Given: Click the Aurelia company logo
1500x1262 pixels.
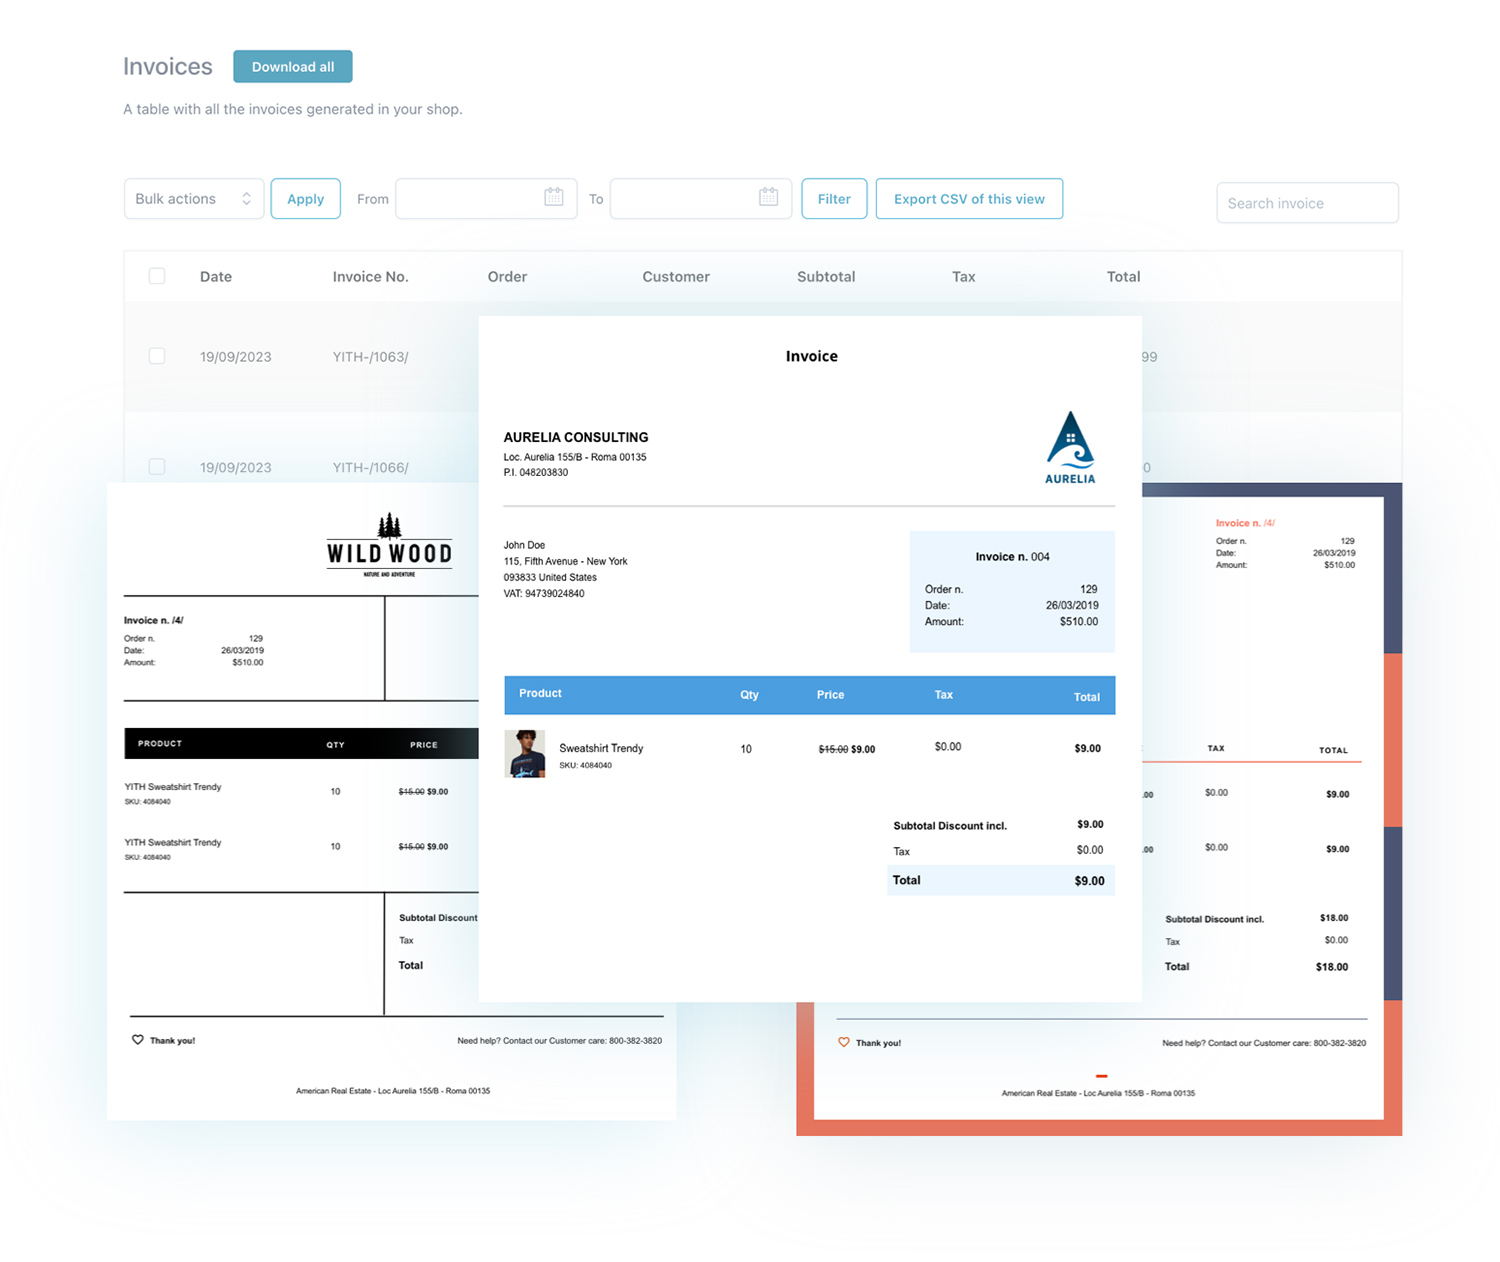Looking at the screenshot, I should tap(1069, 447).
